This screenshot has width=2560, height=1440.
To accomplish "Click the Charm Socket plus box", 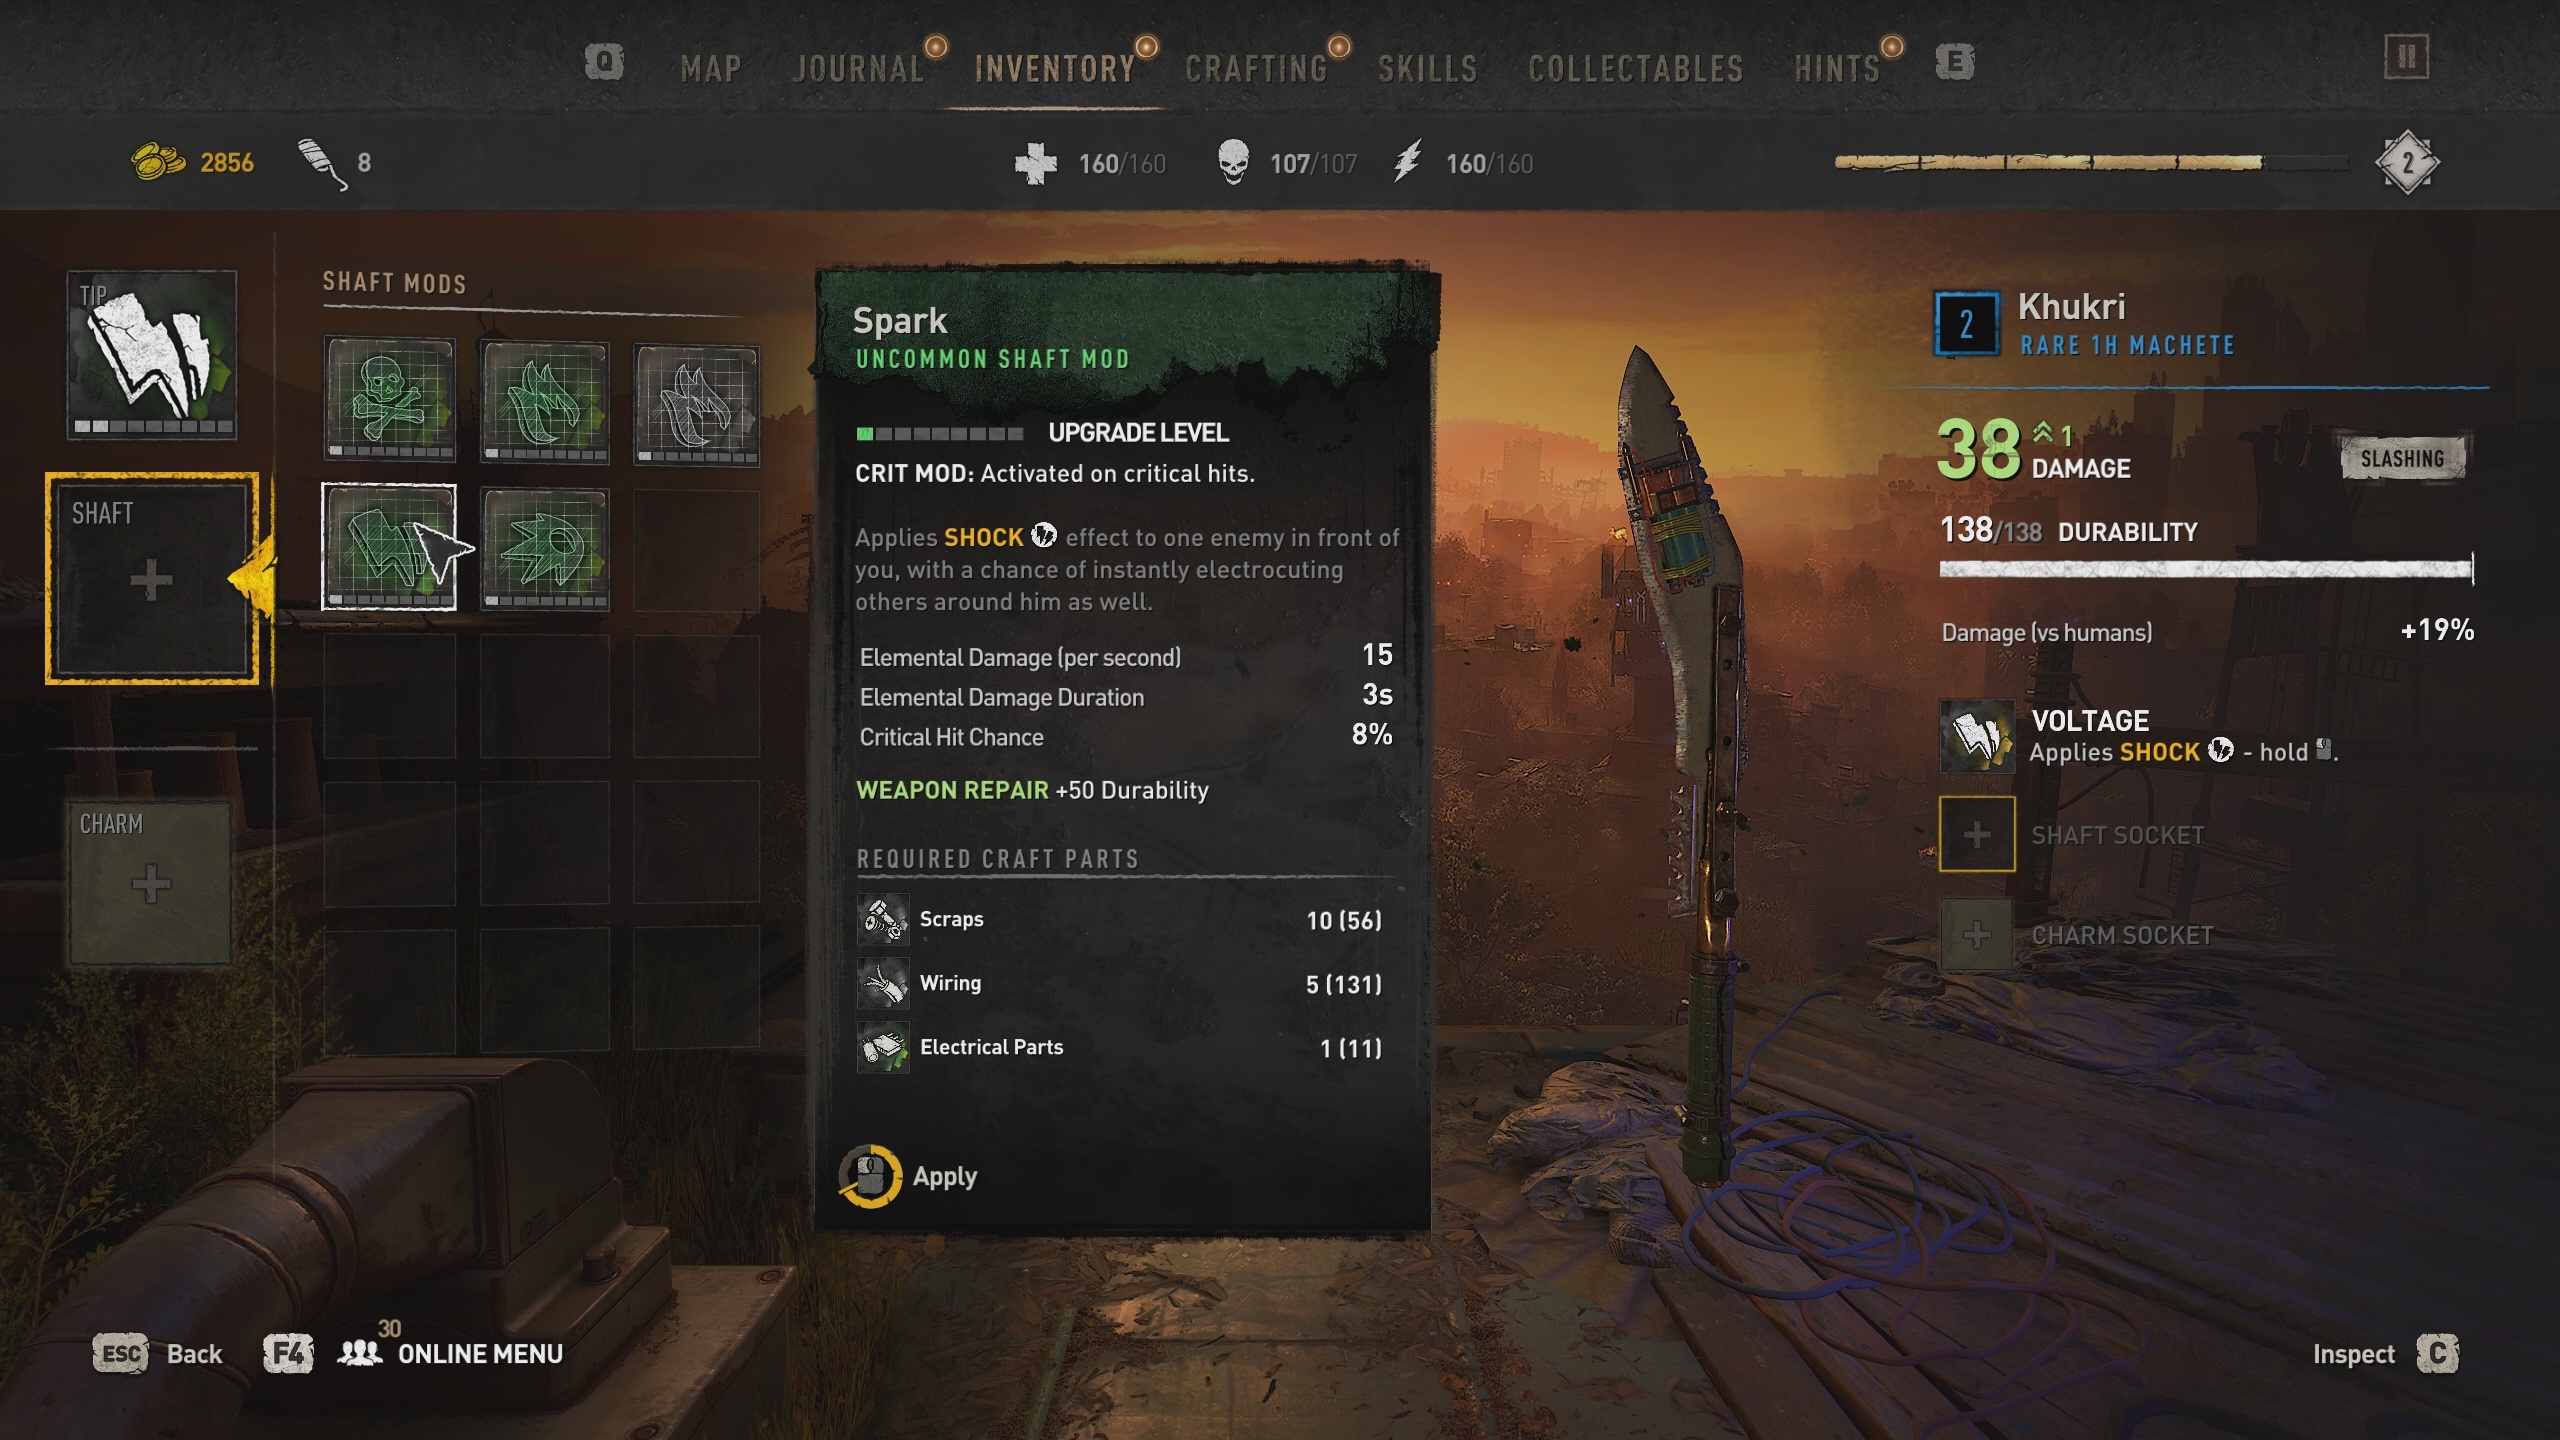I will pos(1977,935).
